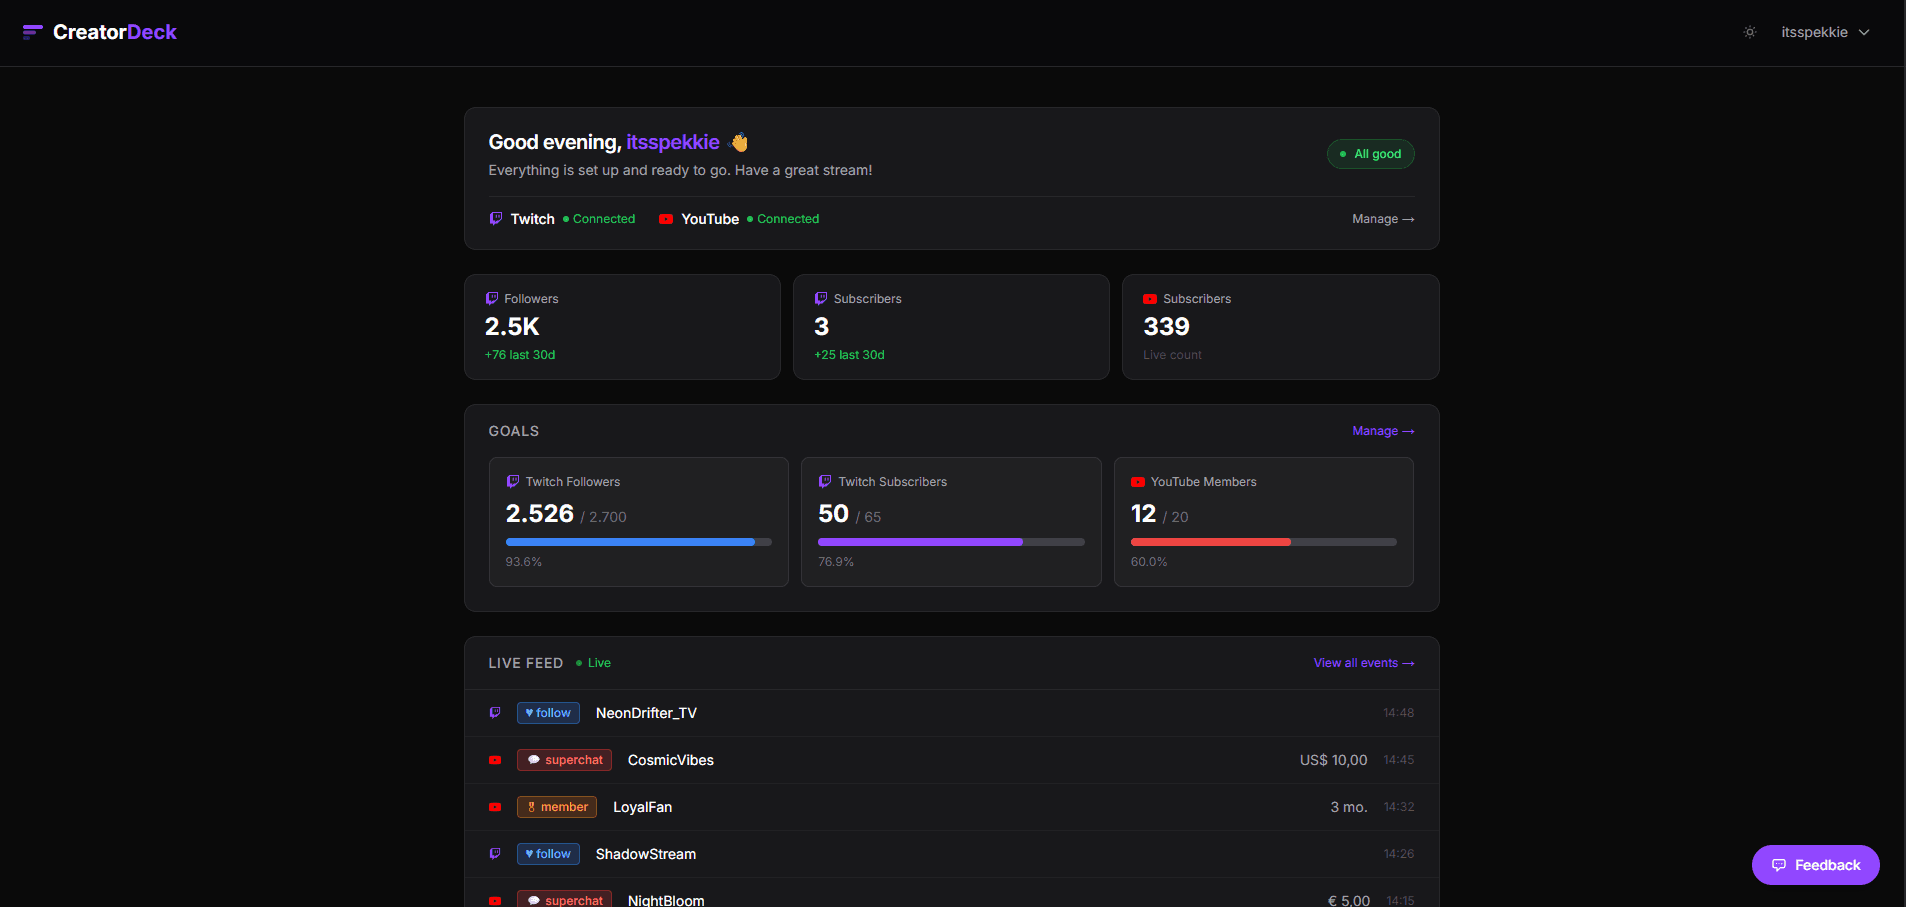Click the Twitch icon on Twitch Followers goal
1906x907 pixels.
[513, 481]
